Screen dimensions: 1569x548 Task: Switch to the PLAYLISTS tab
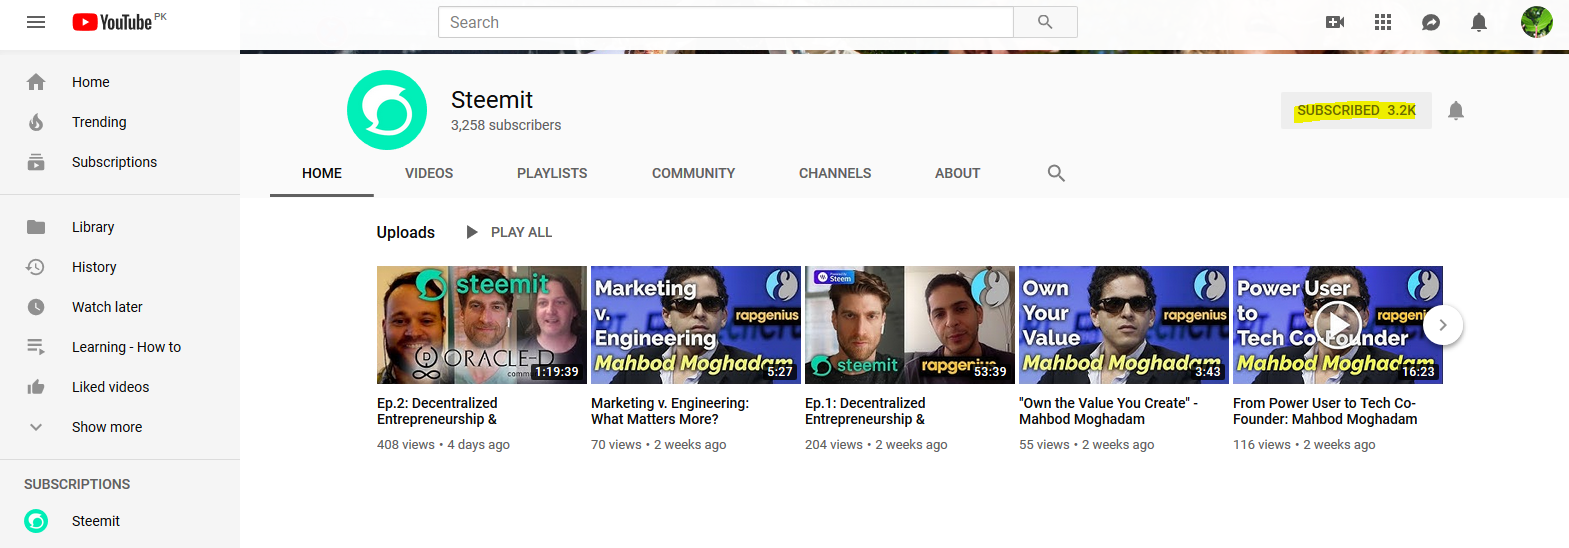coord(552,173)
